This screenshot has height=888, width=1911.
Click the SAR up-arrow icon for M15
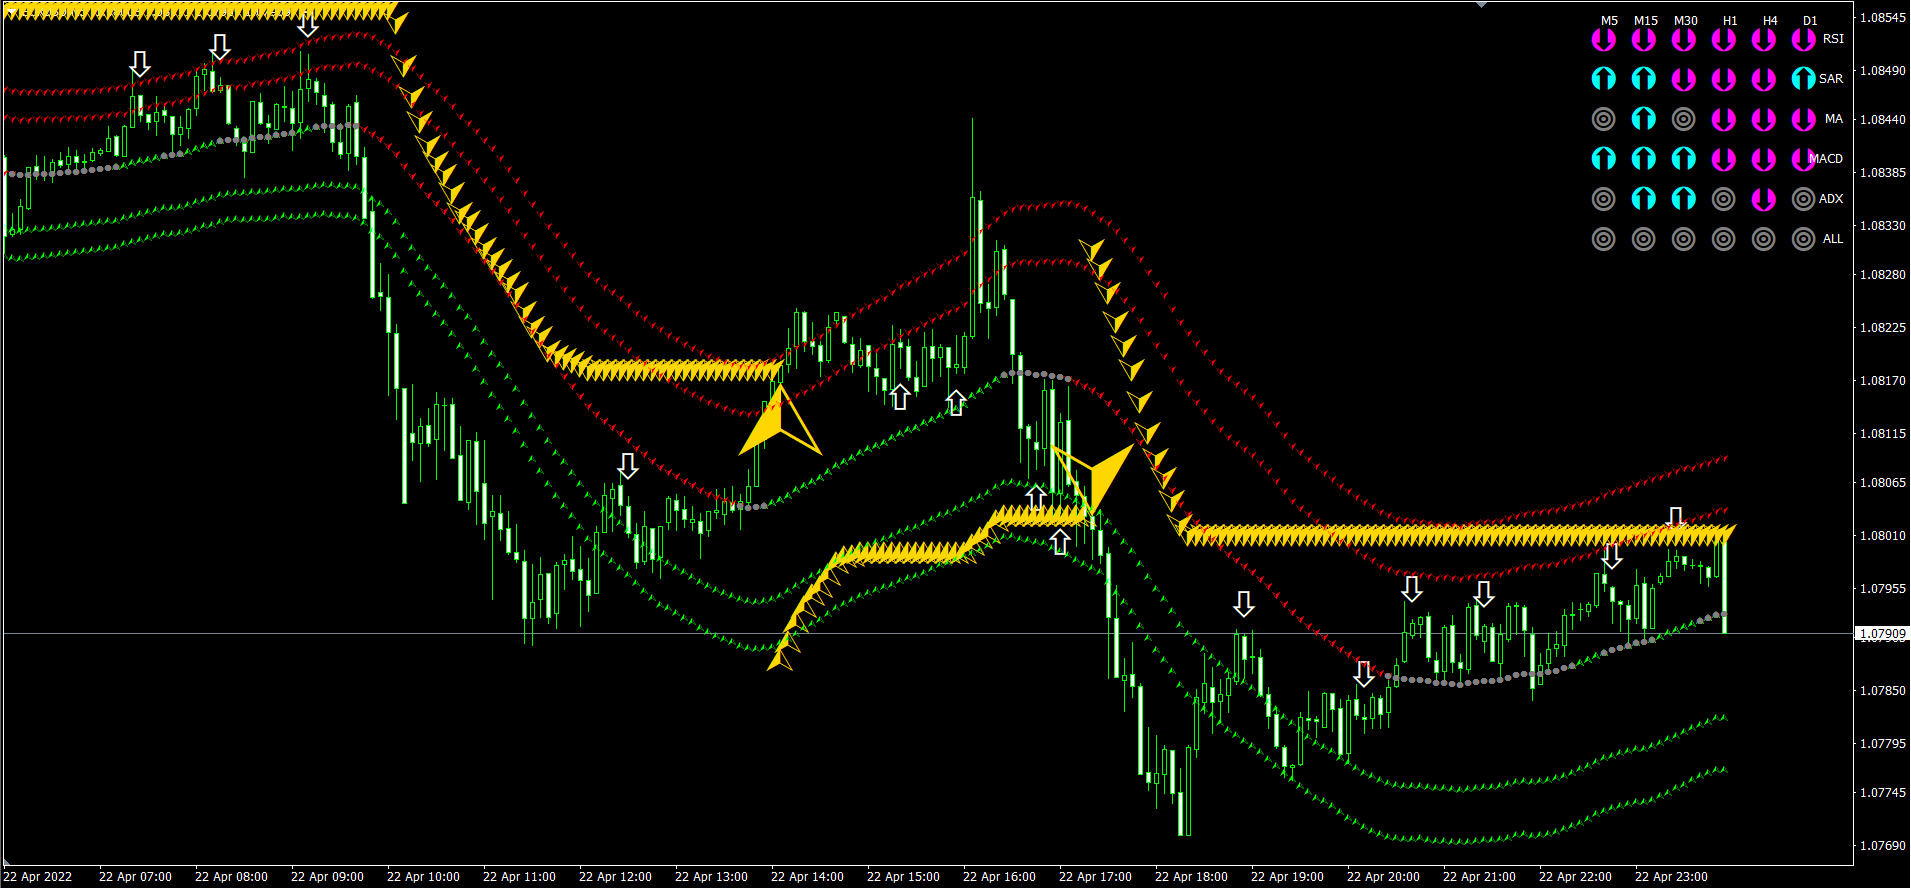[1644, 79]
